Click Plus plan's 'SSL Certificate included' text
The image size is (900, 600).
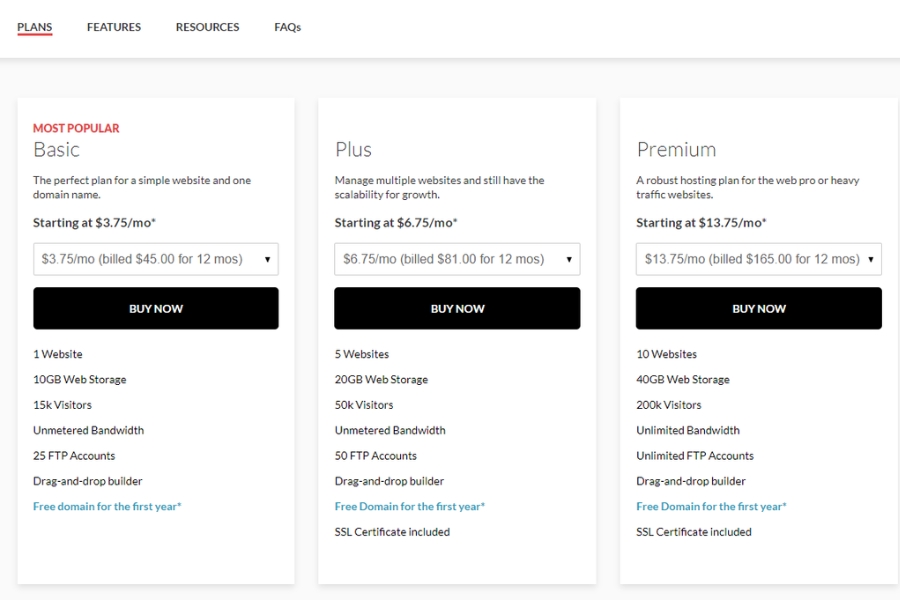pos(392,532)
